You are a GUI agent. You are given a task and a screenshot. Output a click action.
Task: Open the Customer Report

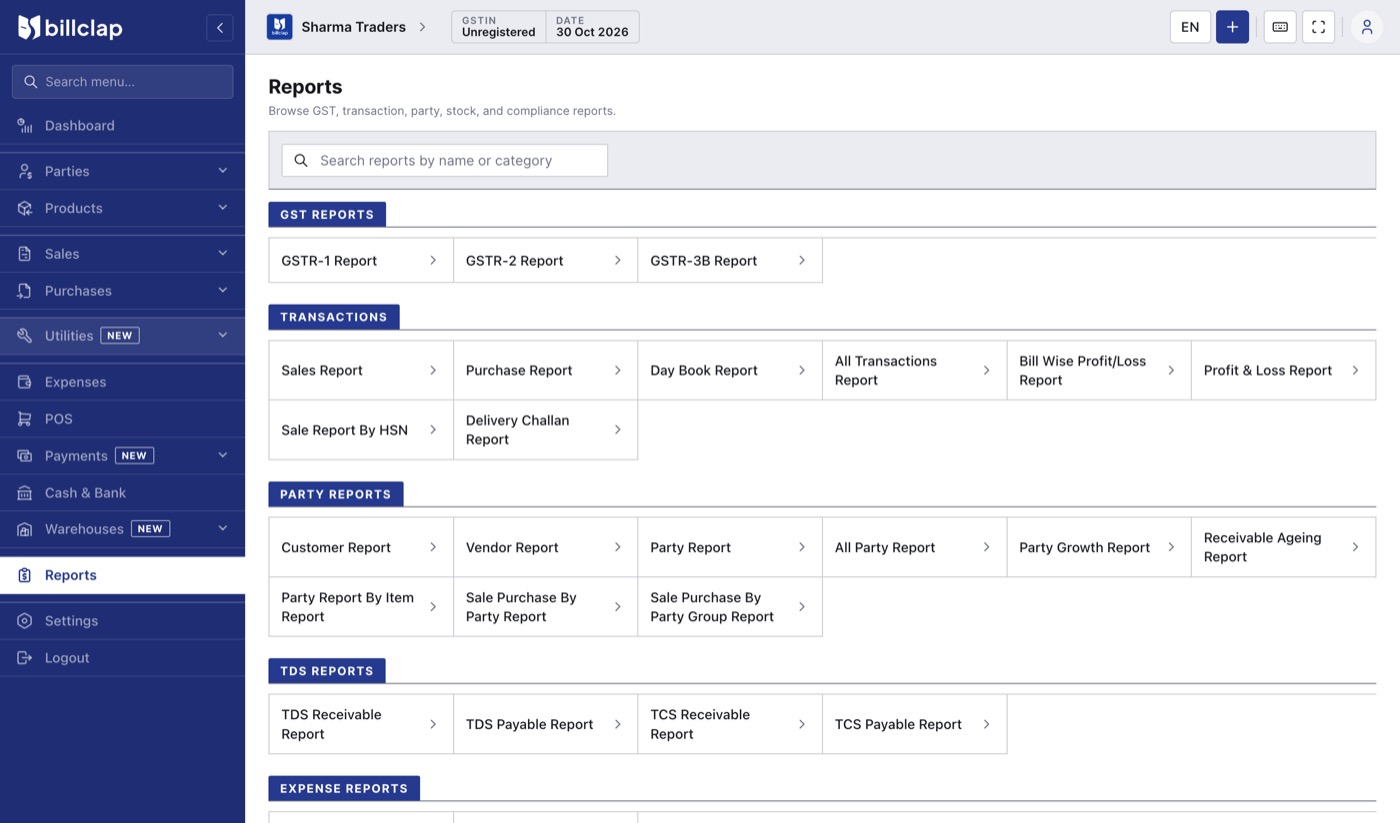[x=361, y=547]
